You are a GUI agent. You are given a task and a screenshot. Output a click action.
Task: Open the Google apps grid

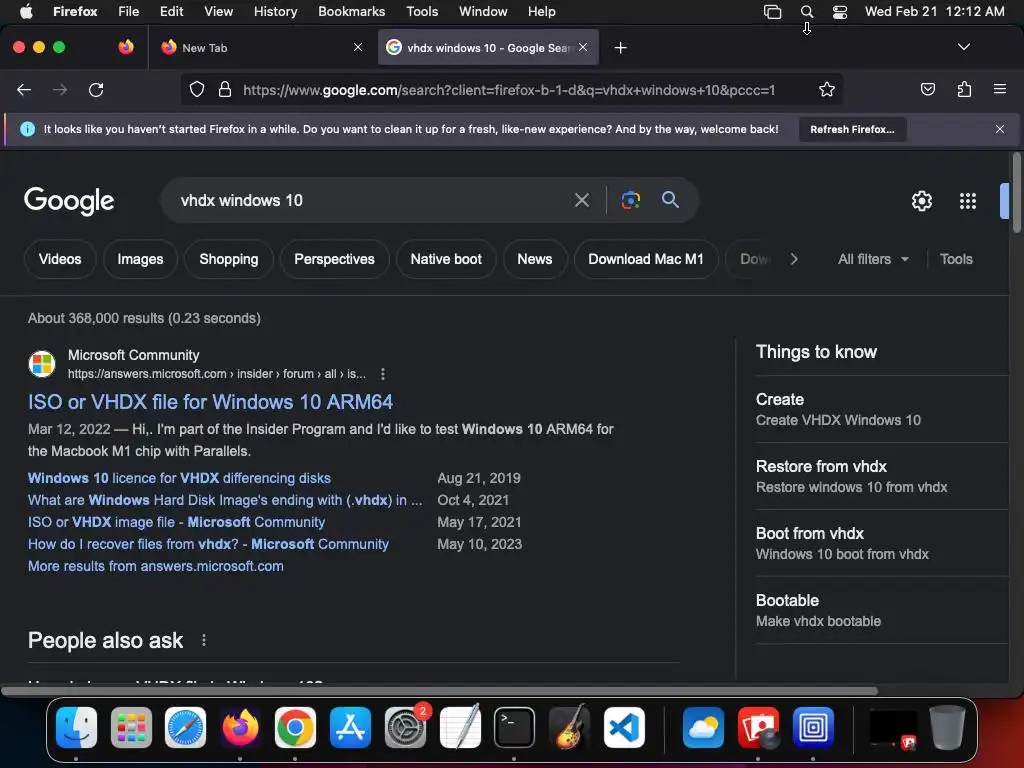click(967, 200)
